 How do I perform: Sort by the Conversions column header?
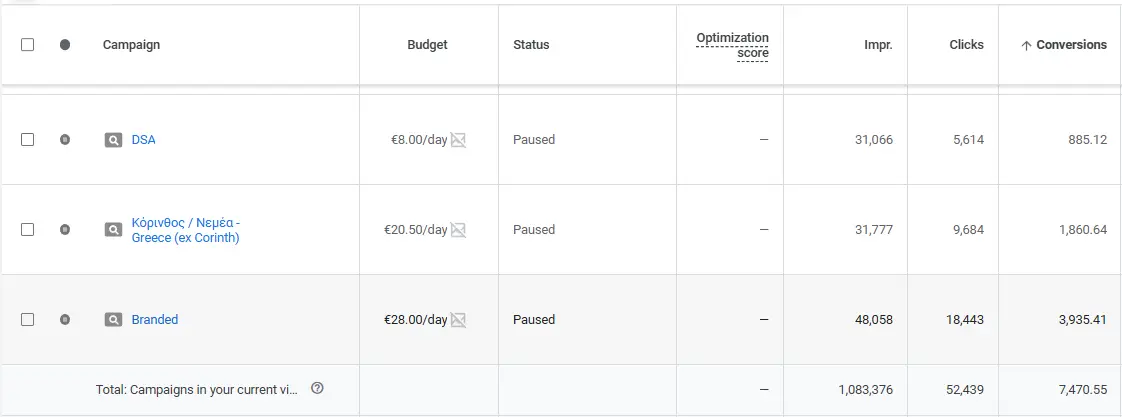point(1070,45)
